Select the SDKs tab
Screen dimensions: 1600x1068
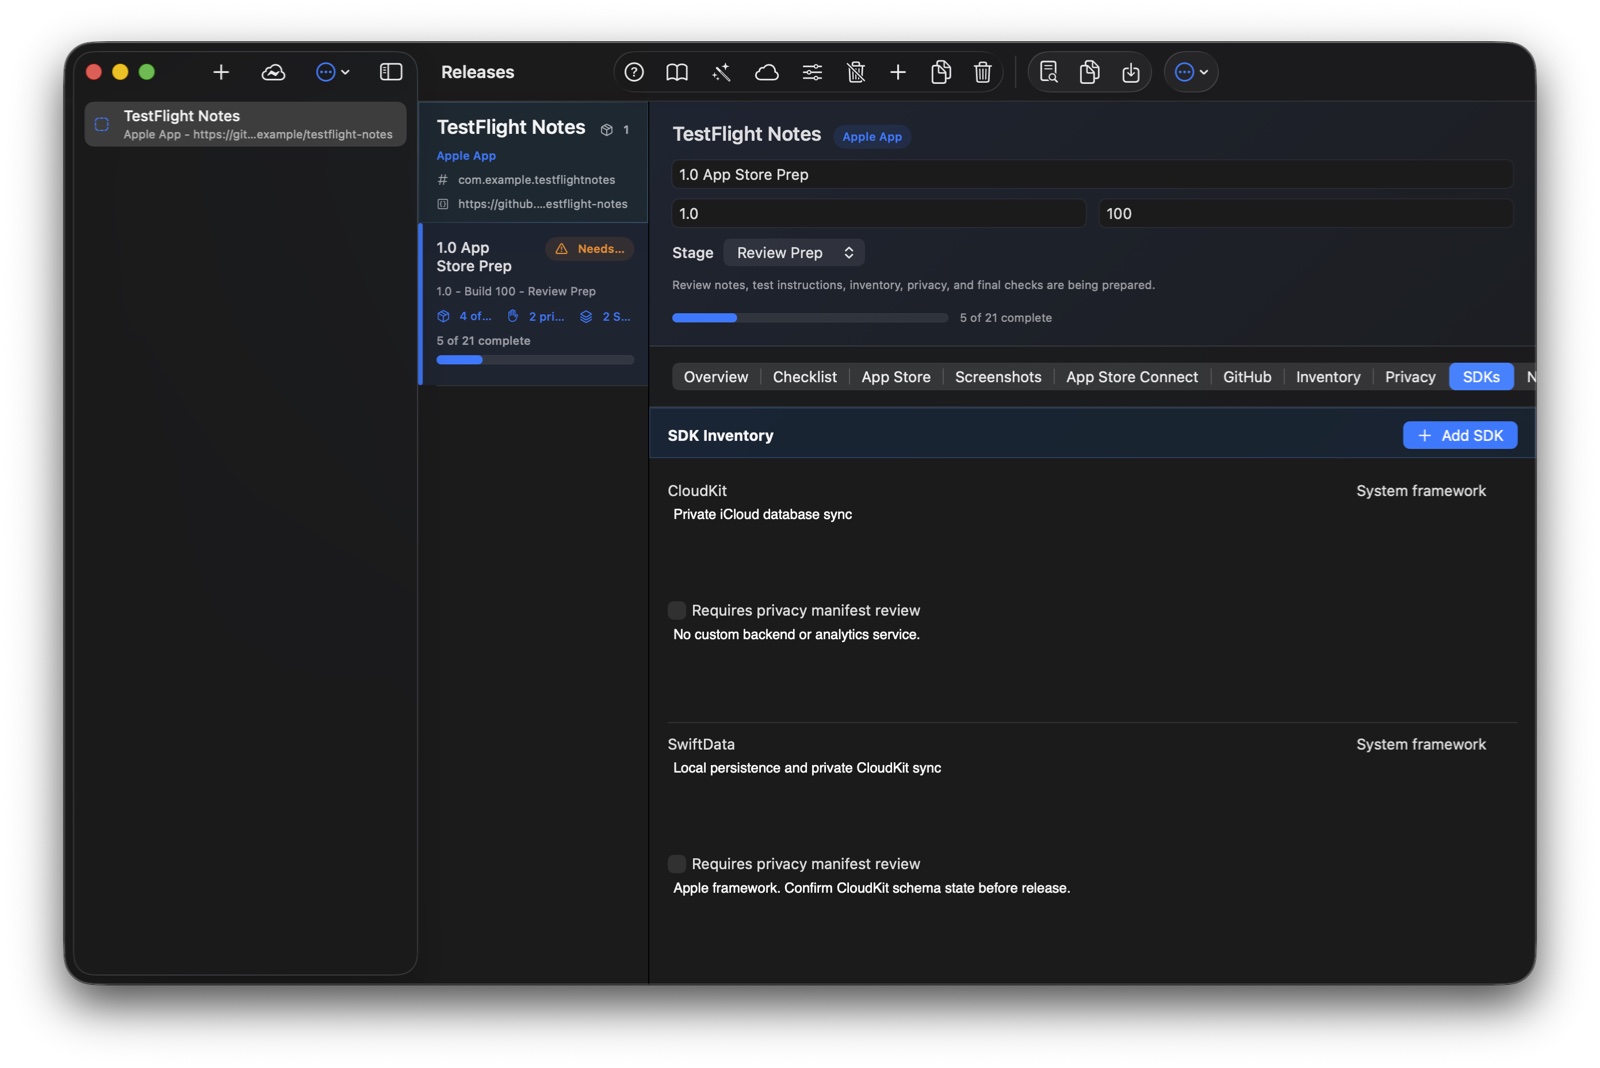click(1481, 377)
